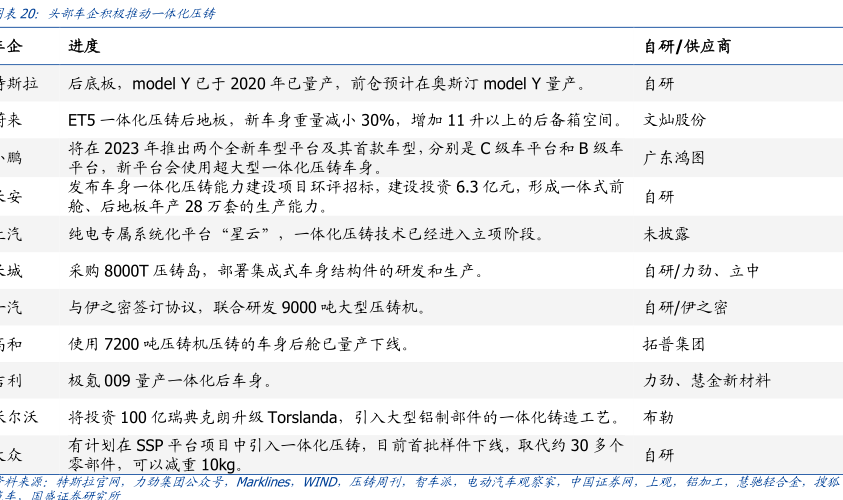Select the cell about 纯电专属系统化平台 '星云'
Viewport: 843px width, 500px height.
coord(307,234)
